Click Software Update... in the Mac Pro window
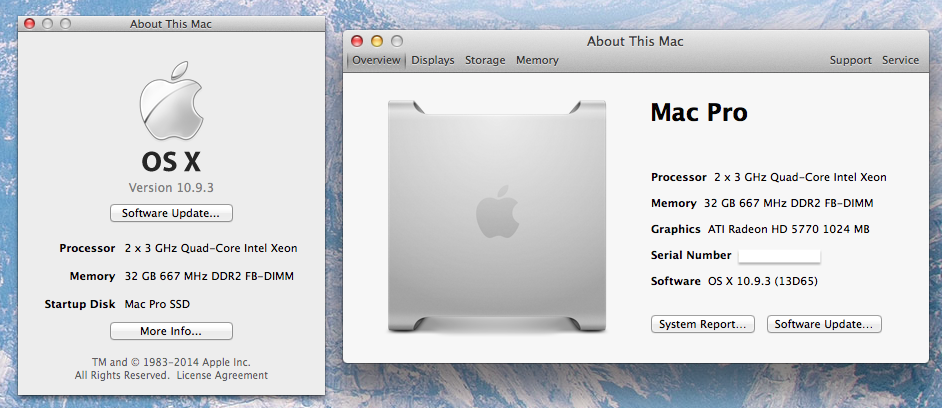The height and width of the screenshot is (408, 942). coord(824,324)
